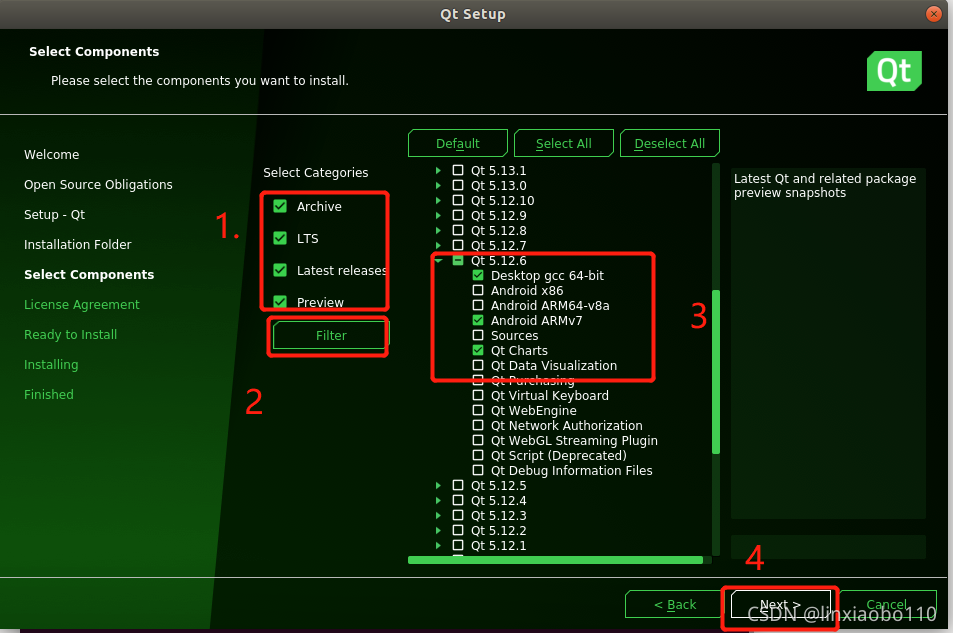
Task: Expand the Qt 5.13.0 tree node
Action: (x=438, y=185)
